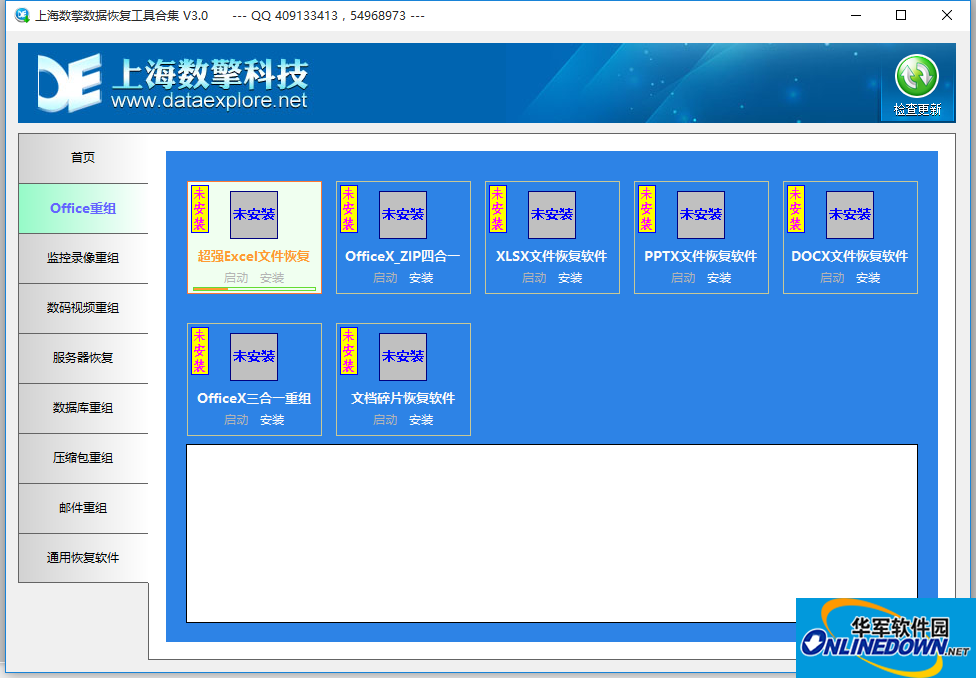Click yellow 未安装 badge on XLSX文件恢复软件 card
This screenshot has height=678, width=976.
(x=497, y=209)
